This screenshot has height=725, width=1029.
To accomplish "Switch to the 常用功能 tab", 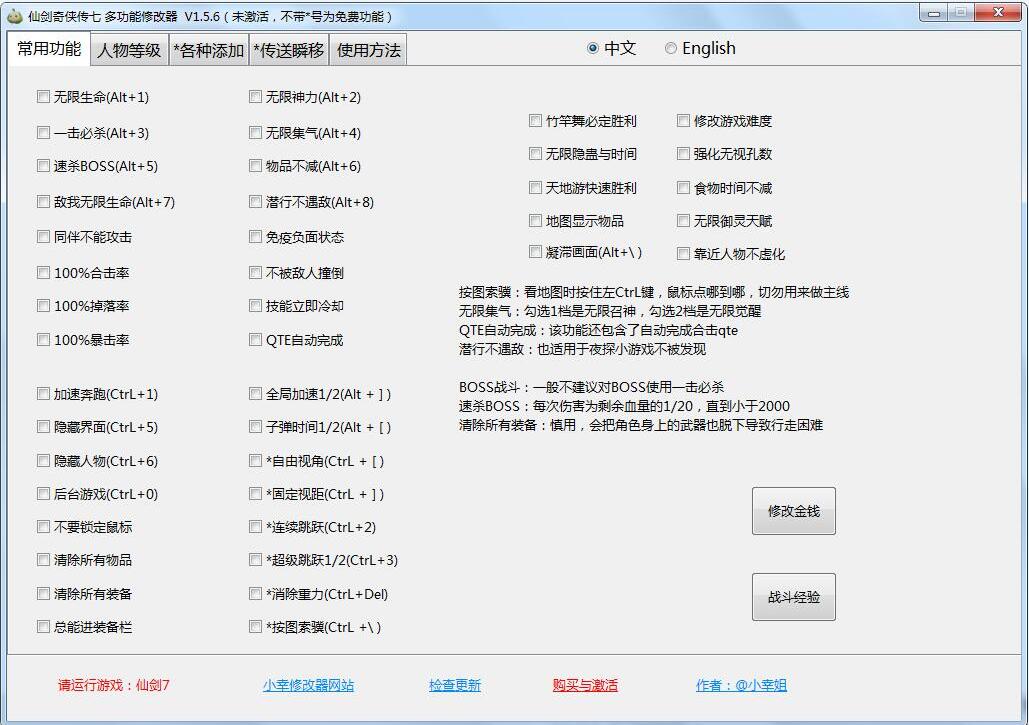I will coord(49,49).
